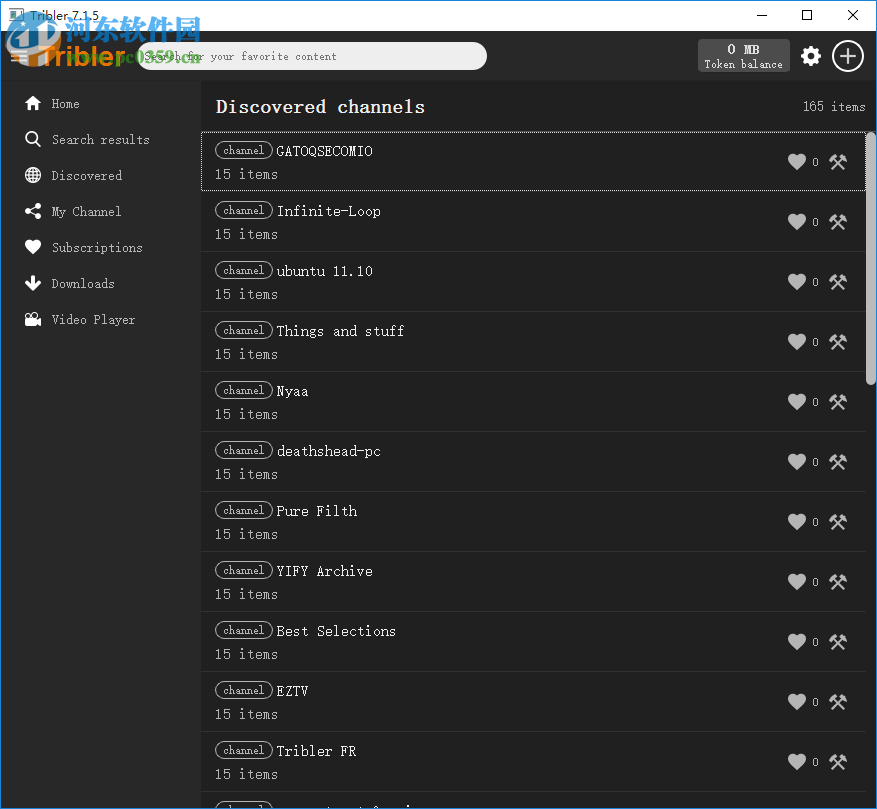Click the tools icon for Nyaa

click(x=838, y=402)
